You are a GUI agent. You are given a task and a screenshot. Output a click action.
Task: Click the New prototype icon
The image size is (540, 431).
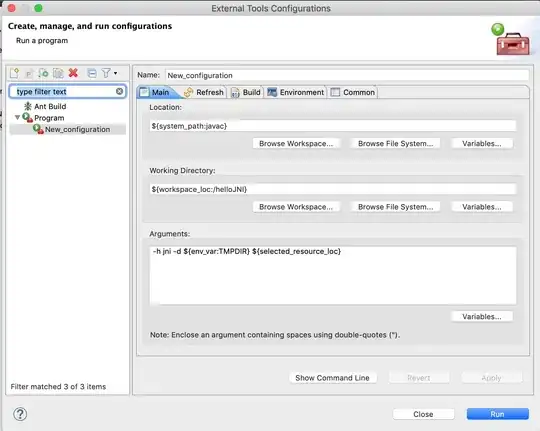click(29, 73)
